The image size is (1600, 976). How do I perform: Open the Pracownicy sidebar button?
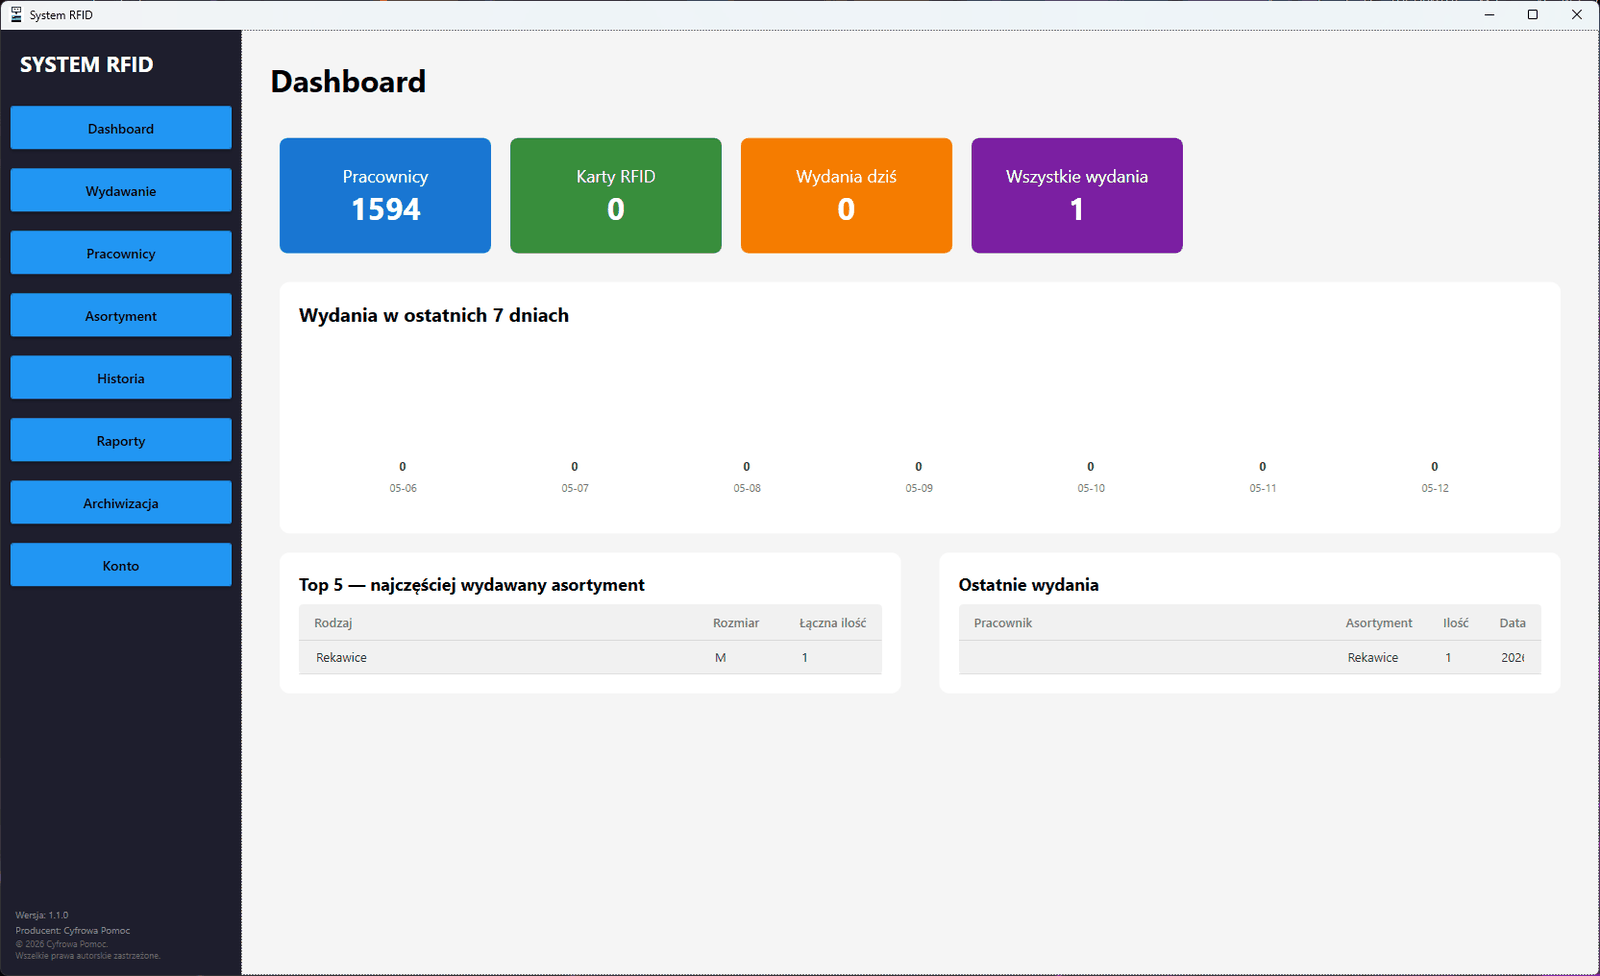coord(121,253)
